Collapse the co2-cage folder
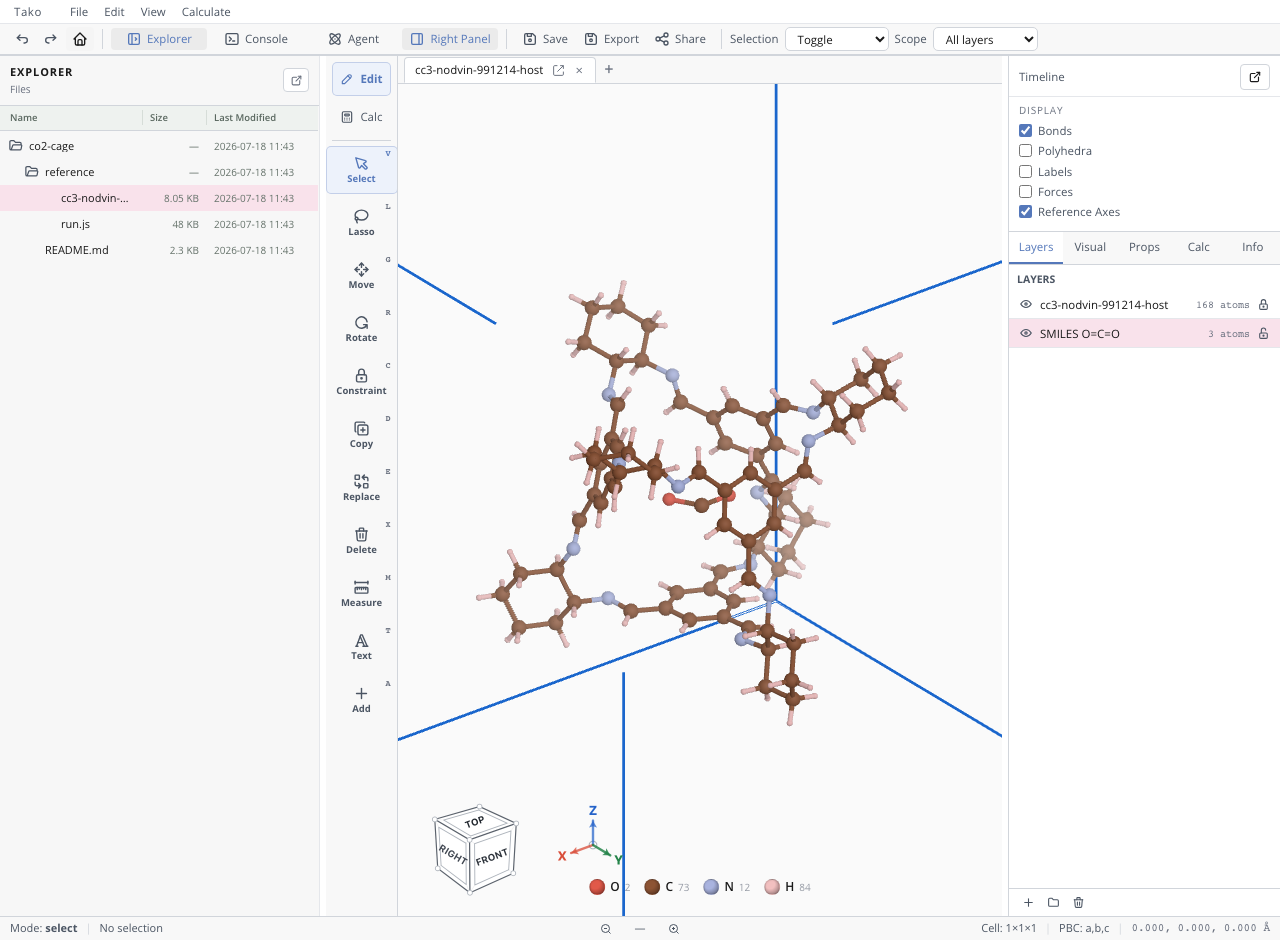The width and height of the screenshot is (1280, 940). click(15, 146)
